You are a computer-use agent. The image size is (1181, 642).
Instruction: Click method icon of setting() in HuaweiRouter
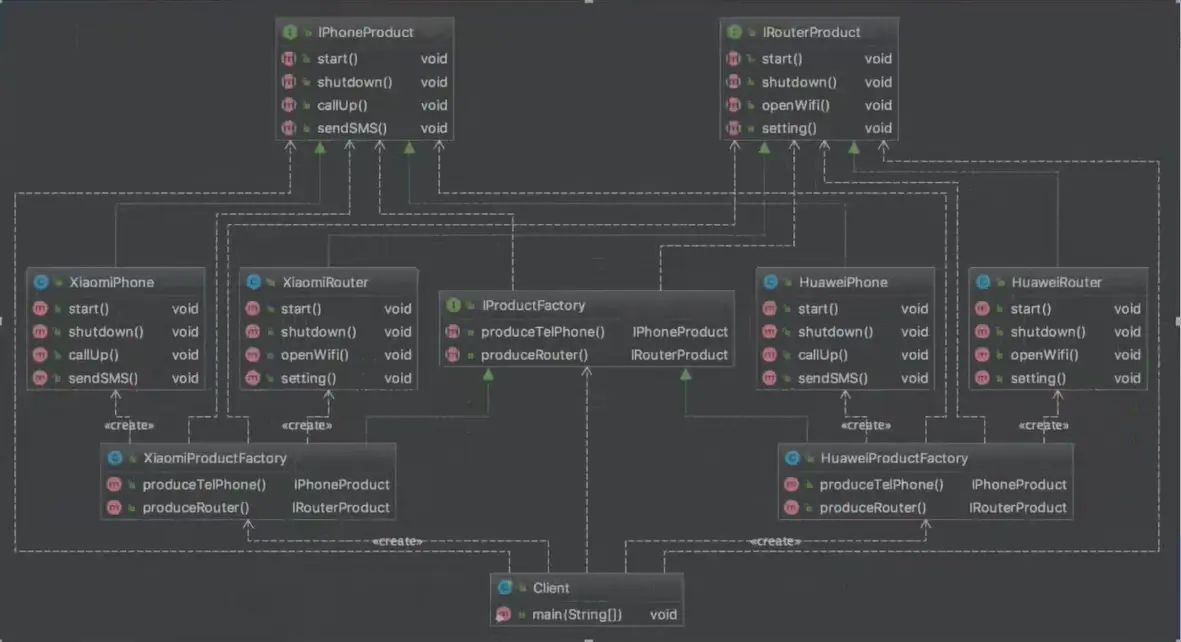tap(982, 378)
